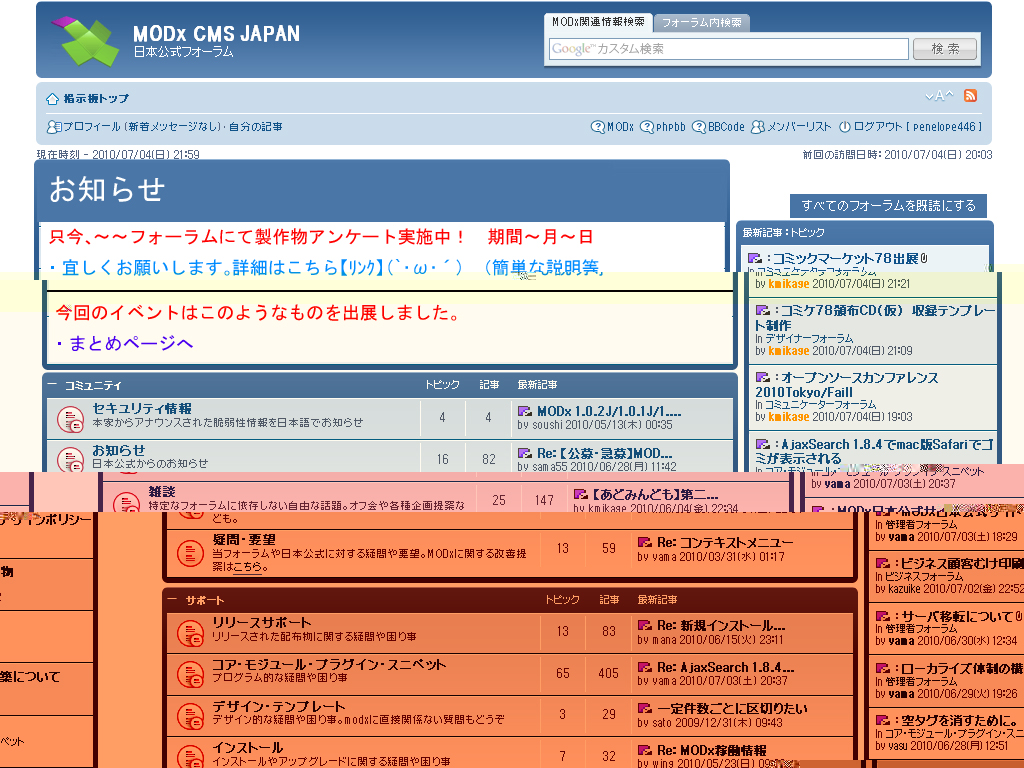The image size is (1024, 768).
Task: Click the デザイン・テンプレート forum status icon
Action: coord(190,716)
